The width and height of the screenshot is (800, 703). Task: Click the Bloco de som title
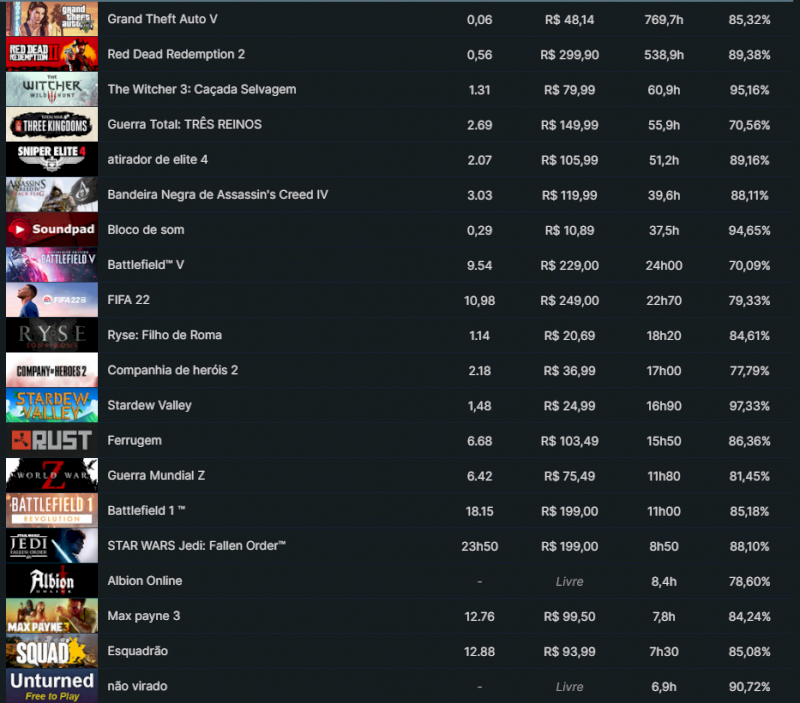(x=146, y=230)
